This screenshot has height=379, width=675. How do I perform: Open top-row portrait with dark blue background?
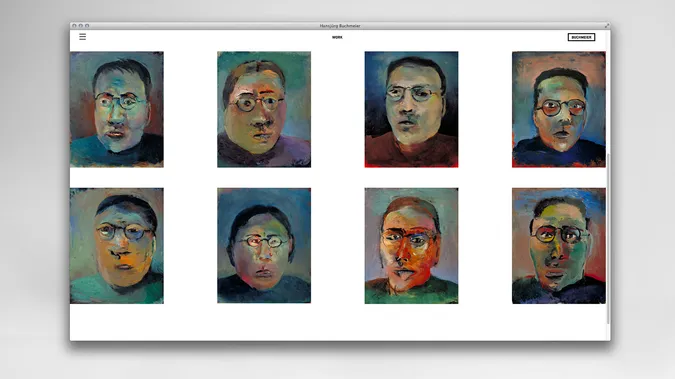411,109
